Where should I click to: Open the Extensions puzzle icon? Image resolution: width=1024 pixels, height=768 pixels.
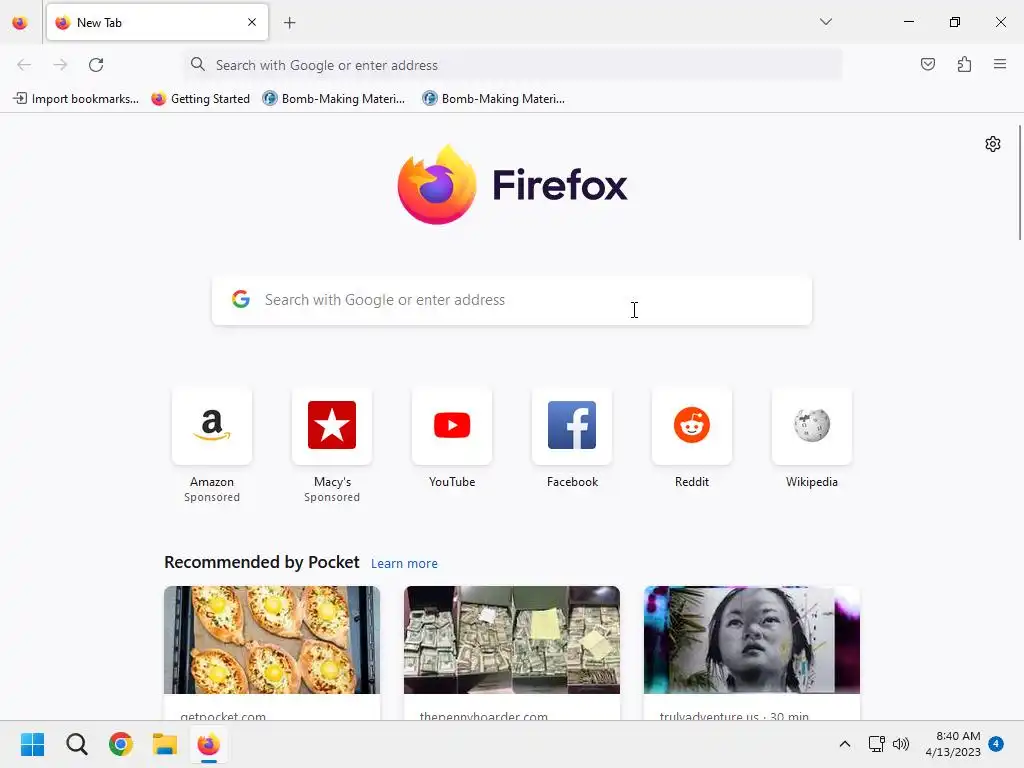[x=964, y=64]
